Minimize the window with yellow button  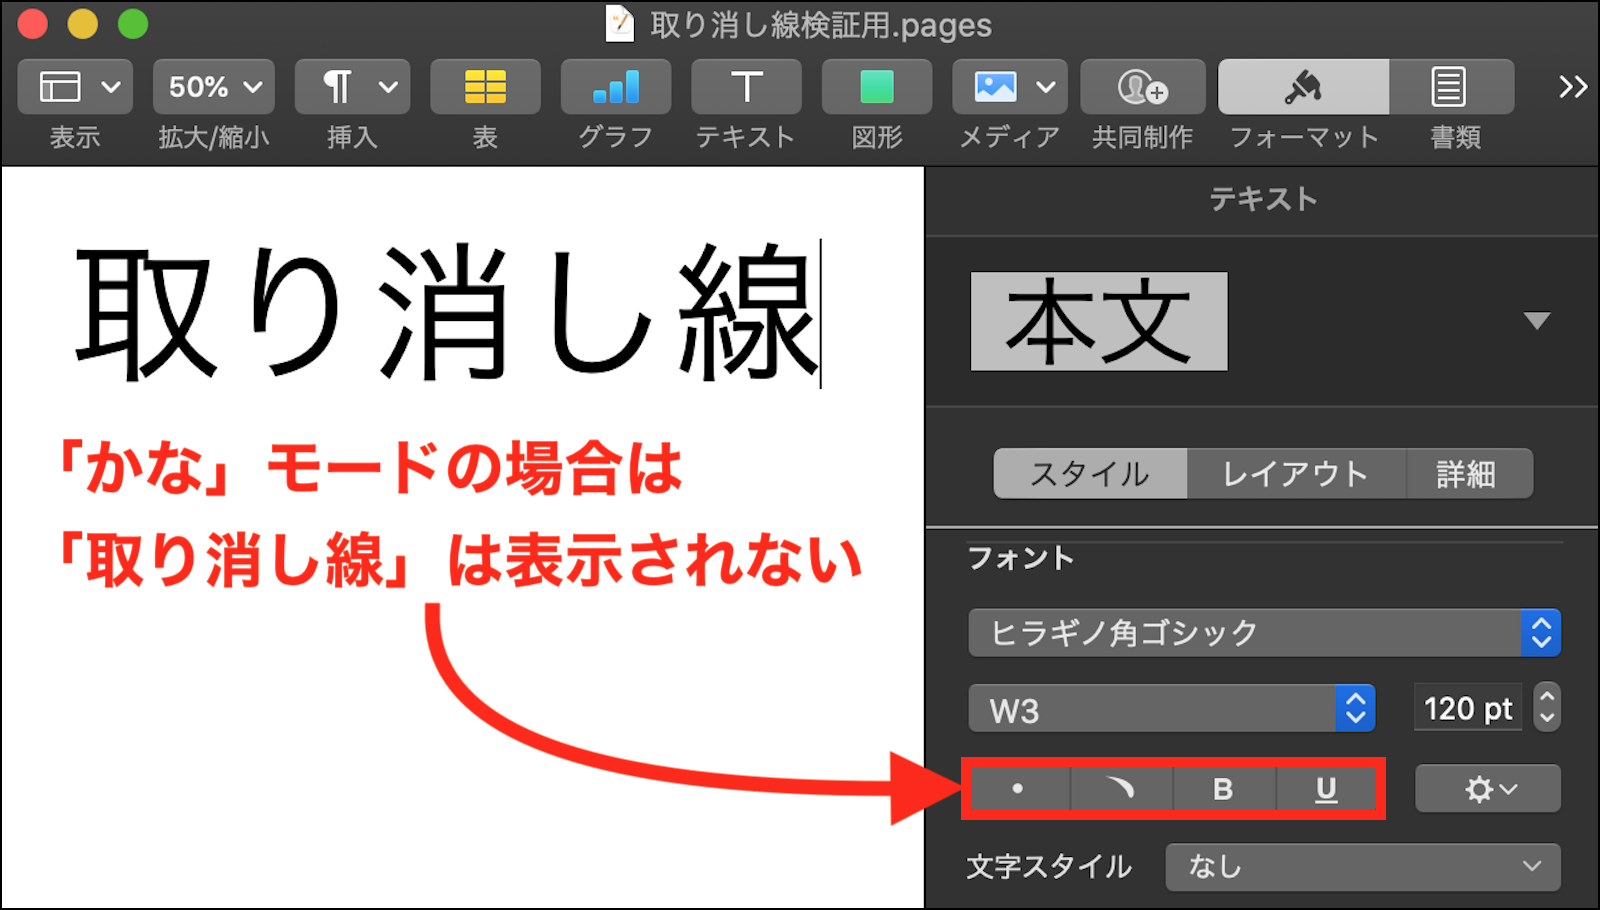(83, 24)
